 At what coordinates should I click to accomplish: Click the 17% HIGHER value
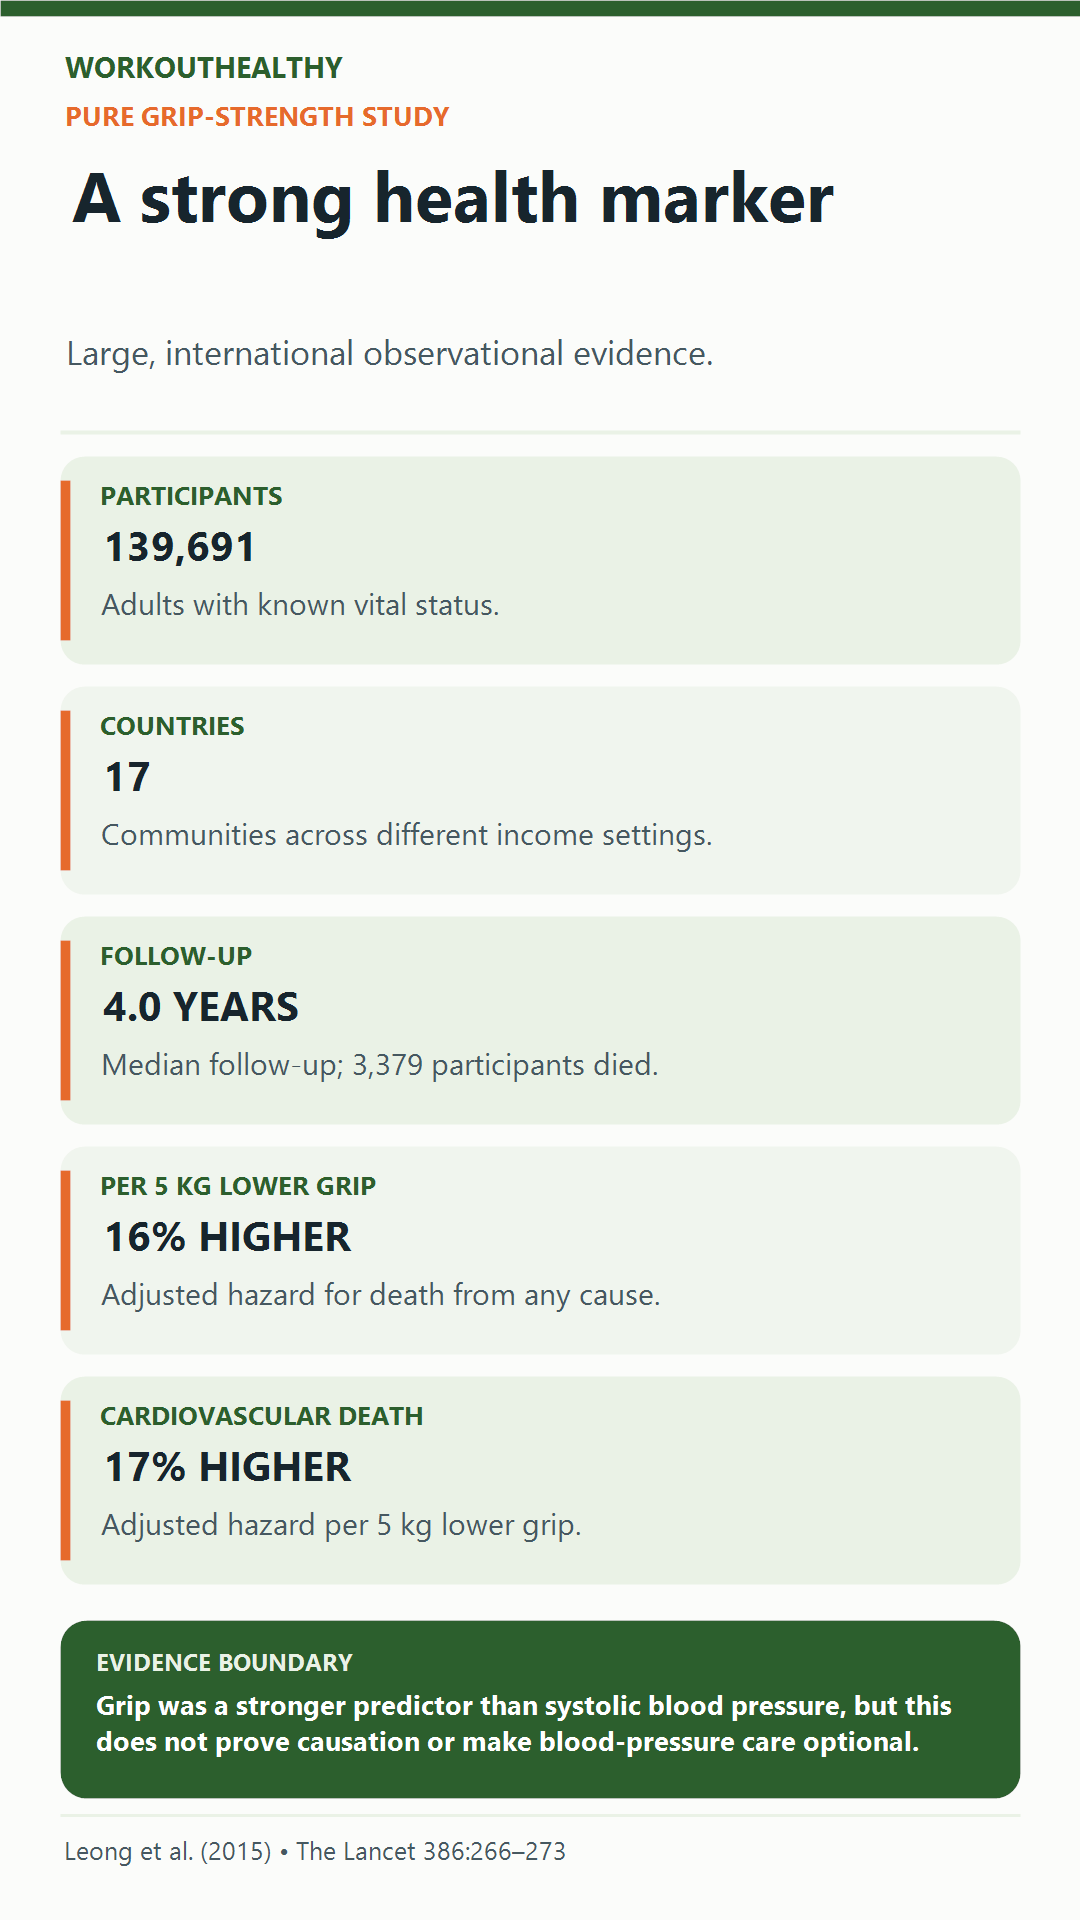[x=228, y=1467]
